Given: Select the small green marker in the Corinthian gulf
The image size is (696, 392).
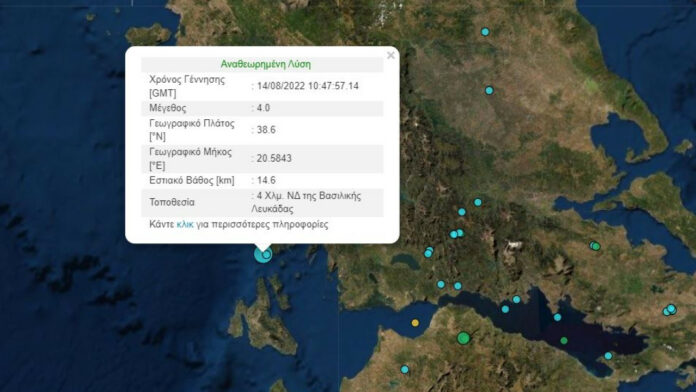Looking at the screenshot, I should coord(564,341).
